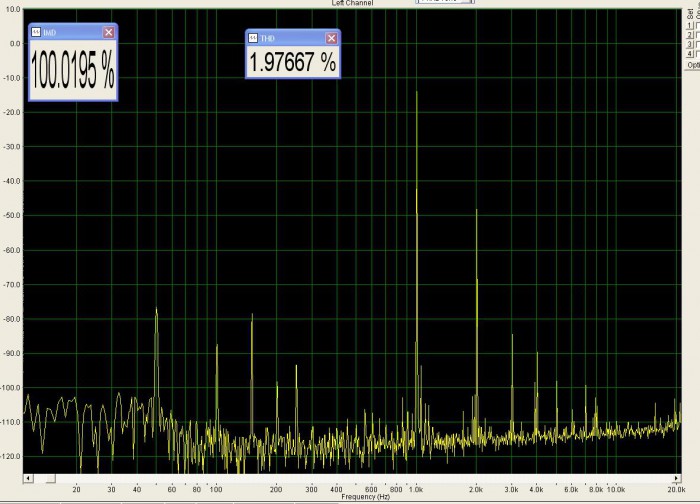Click the scrollbar right arrow
700x504 pixels.
(677, 478)
